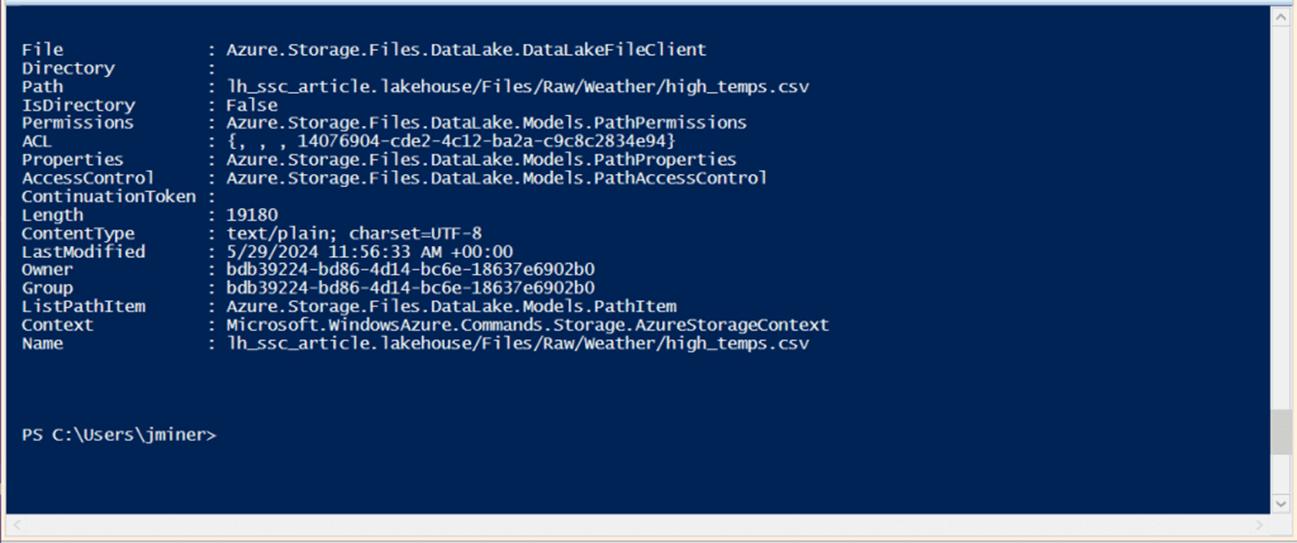Click the vertical scrollbar thumb
This screenshot has width=1297, height=543.
pyautogui.click(x=1280, y=432)
